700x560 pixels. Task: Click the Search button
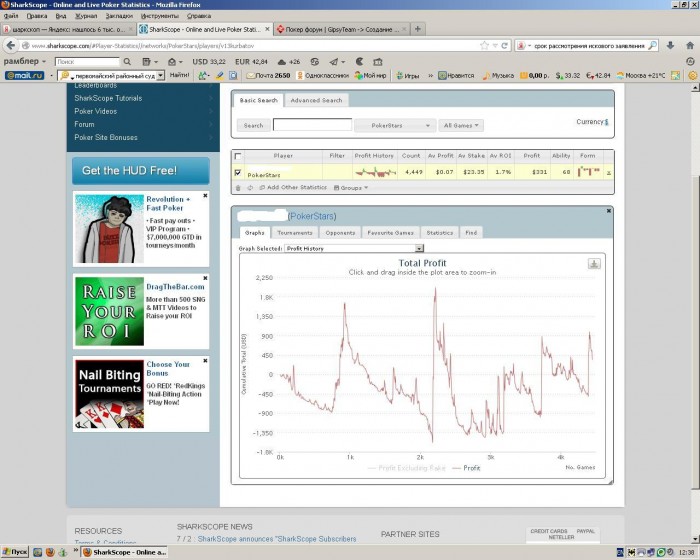[x=253, y=125]
